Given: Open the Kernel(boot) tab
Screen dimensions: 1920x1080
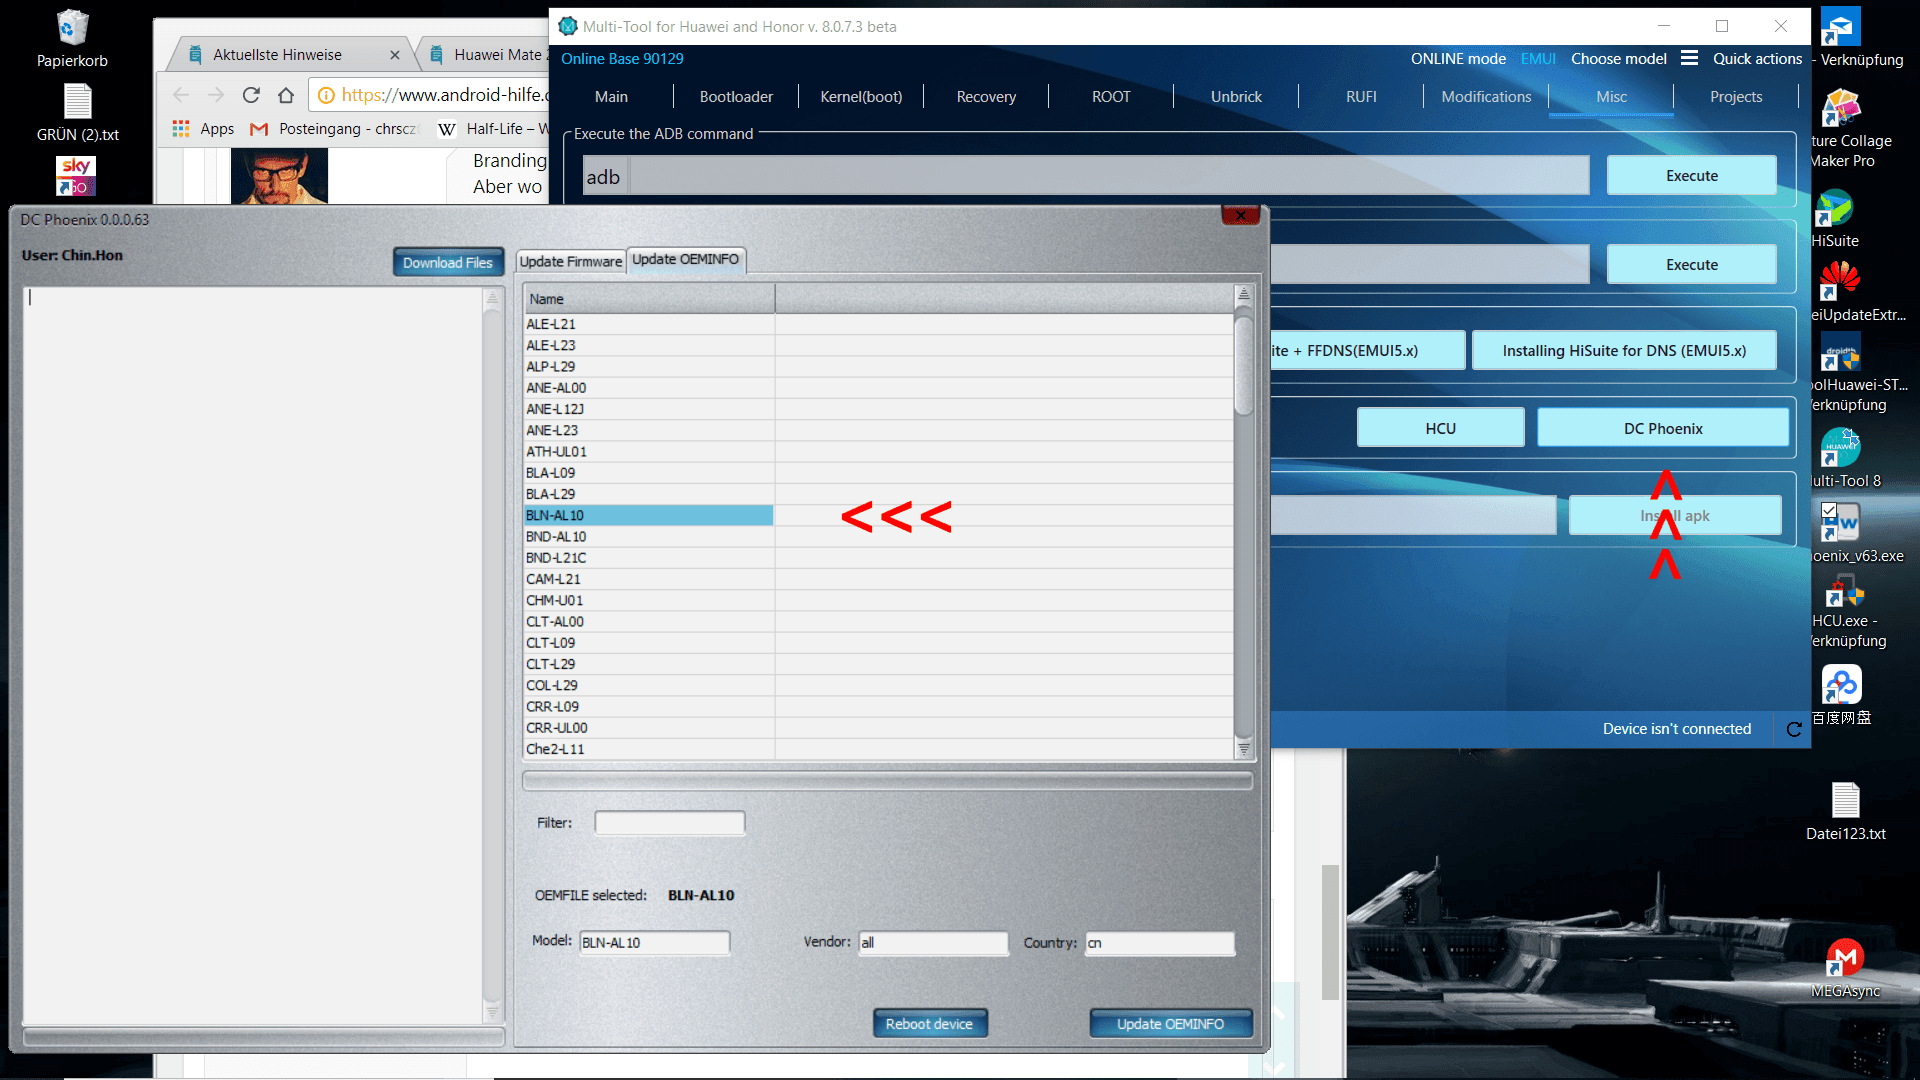Looking at the screenshot, I should pyautogui.click(x=861, y=97).
